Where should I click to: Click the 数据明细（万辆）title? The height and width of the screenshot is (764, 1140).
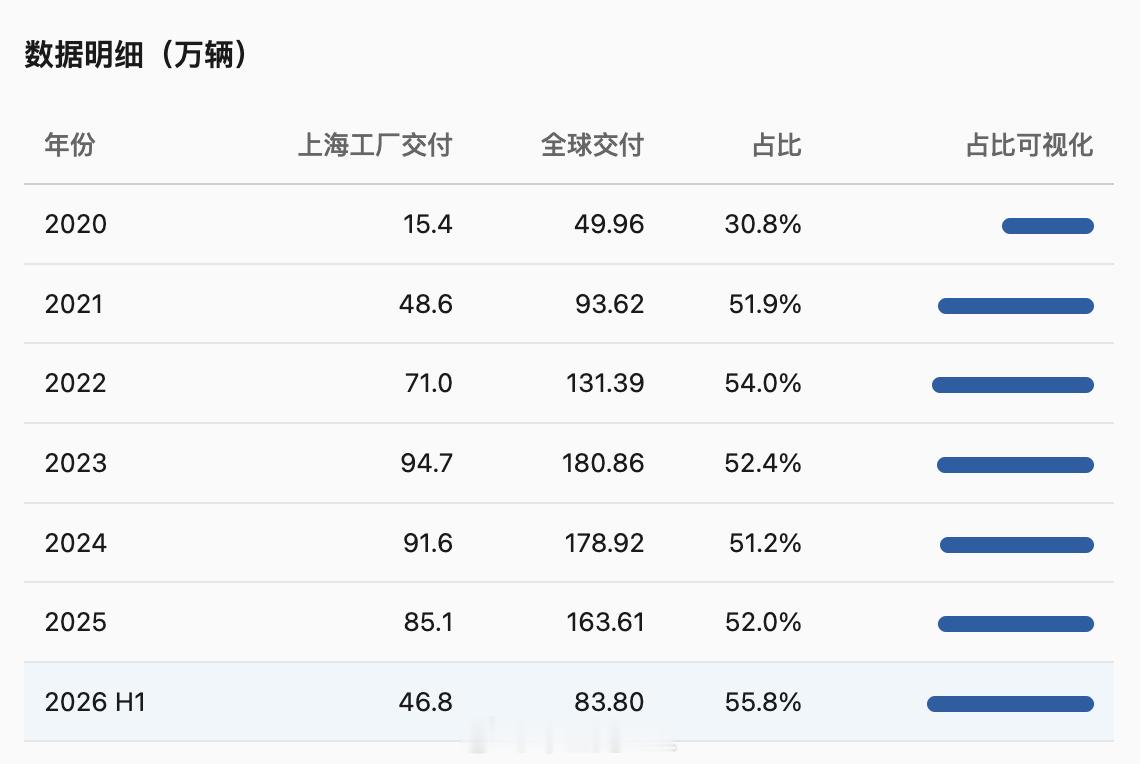pos(136,55)
